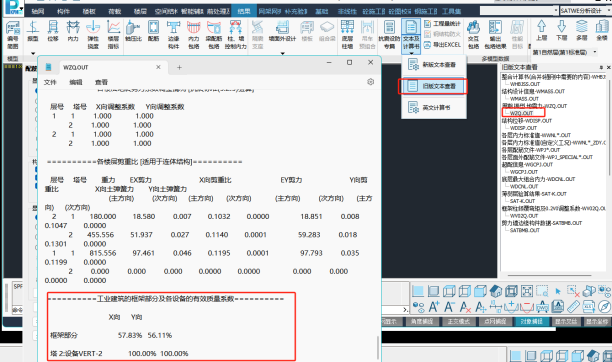Pin the 旧版文本查看 side panel
Image resolution: width=612 pixels, height=362 pixels.
601,67
